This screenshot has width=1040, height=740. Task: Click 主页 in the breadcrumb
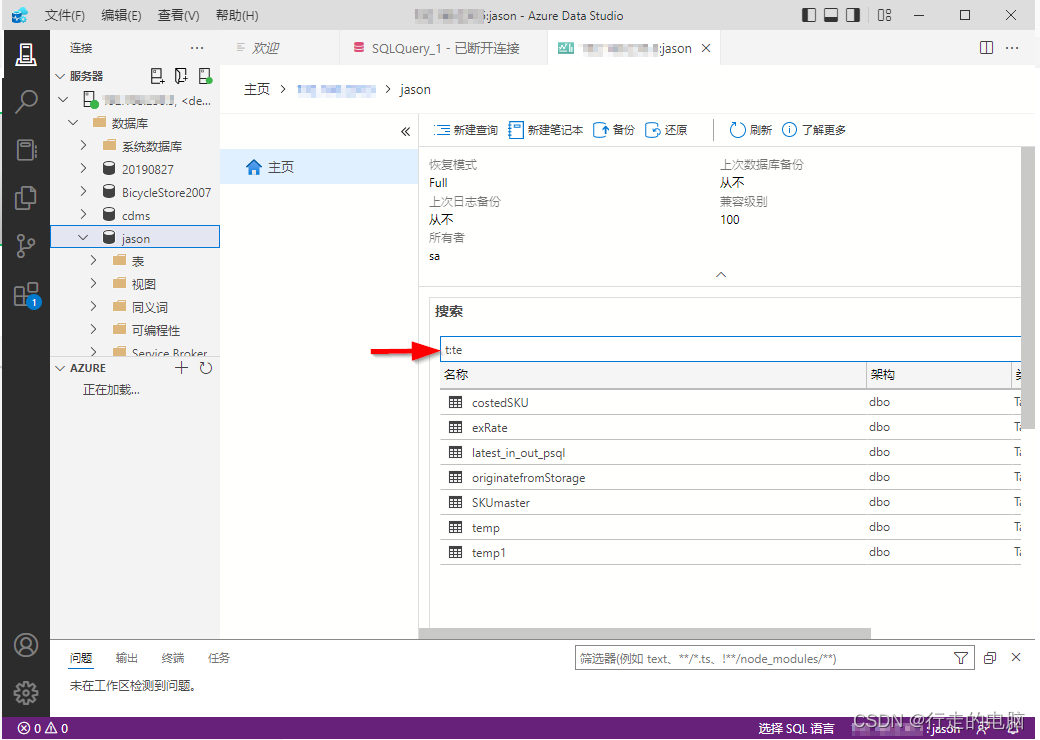click(257, 90)
